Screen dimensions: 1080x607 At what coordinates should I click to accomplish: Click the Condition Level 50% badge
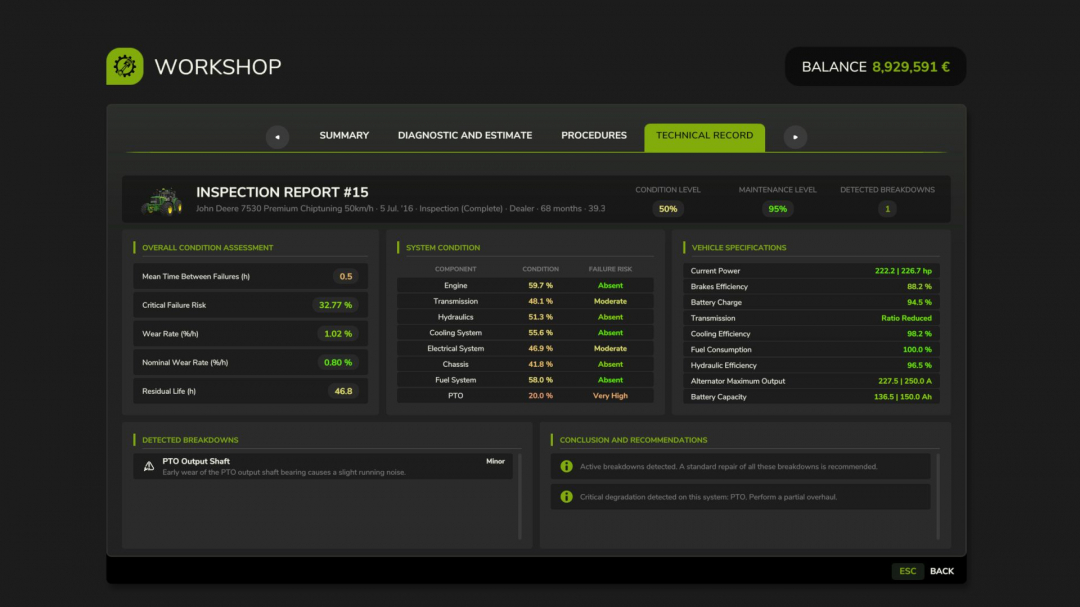click(x=667, y=209)
